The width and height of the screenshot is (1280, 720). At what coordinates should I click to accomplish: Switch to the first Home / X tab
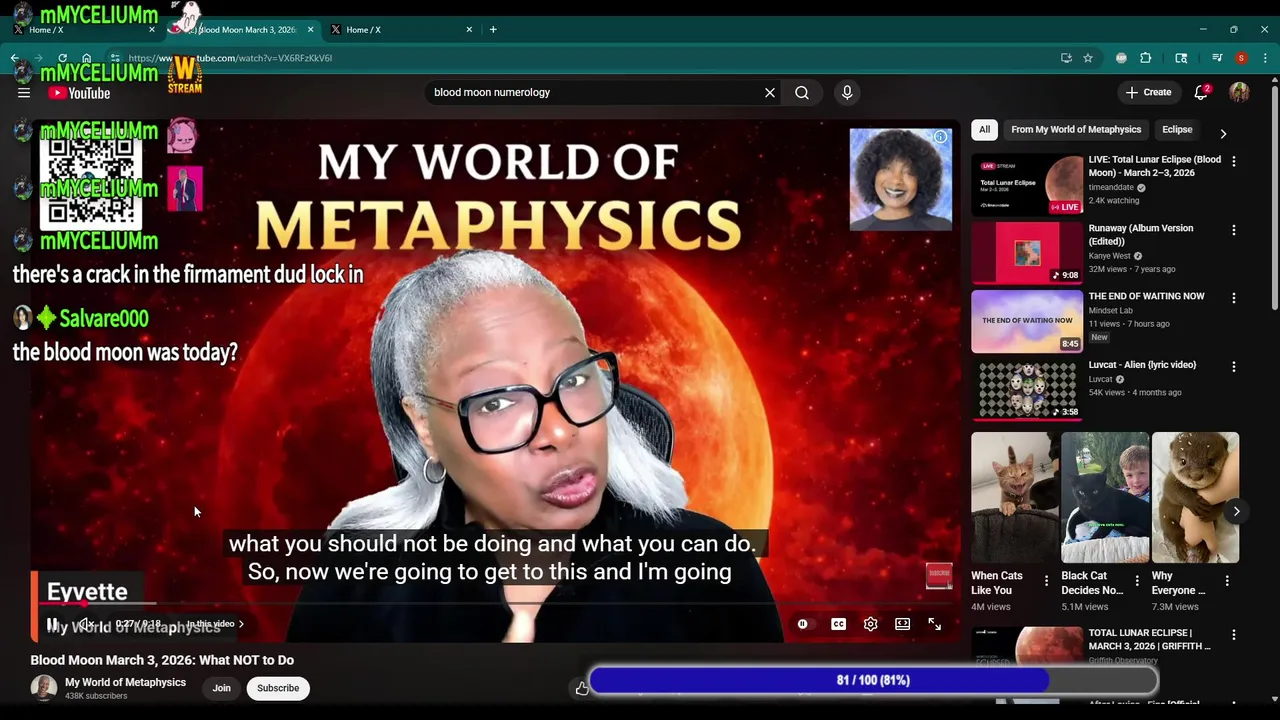[x=84, y=30]
